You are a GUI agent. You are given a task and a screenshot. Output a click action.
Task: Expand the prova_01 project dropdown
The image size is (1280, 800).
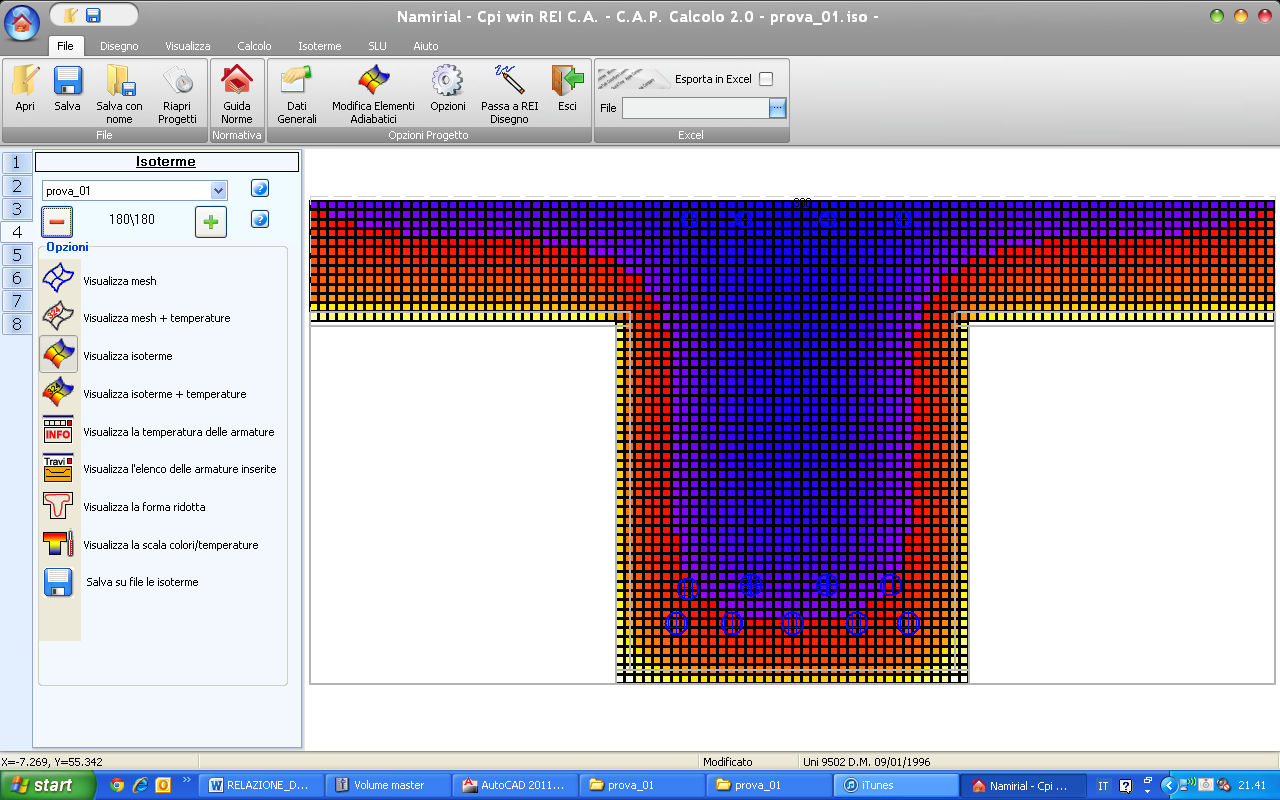219,190
